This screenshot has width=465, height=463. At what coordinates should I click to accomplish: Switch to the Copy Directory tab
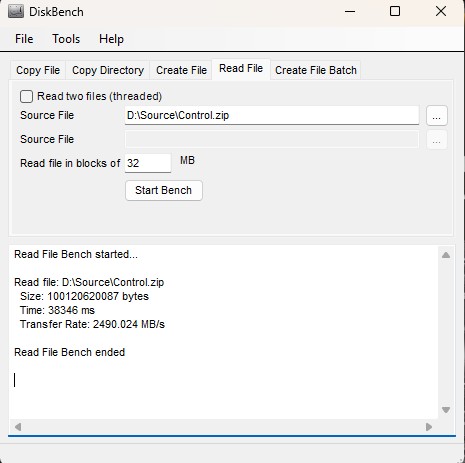108,70
